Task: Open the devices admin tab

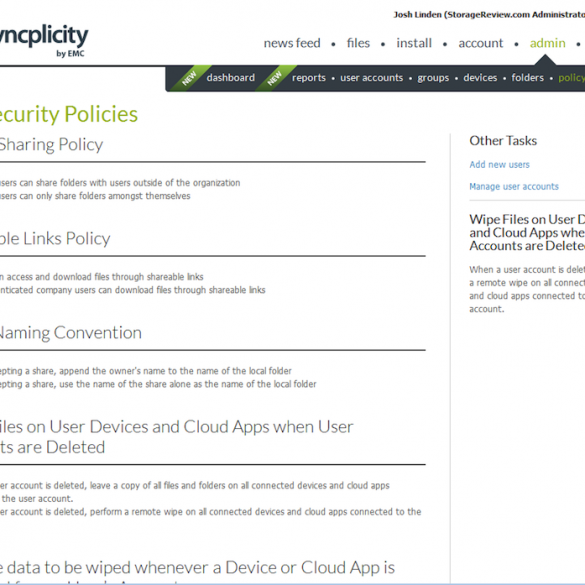Action: point(480,78)
